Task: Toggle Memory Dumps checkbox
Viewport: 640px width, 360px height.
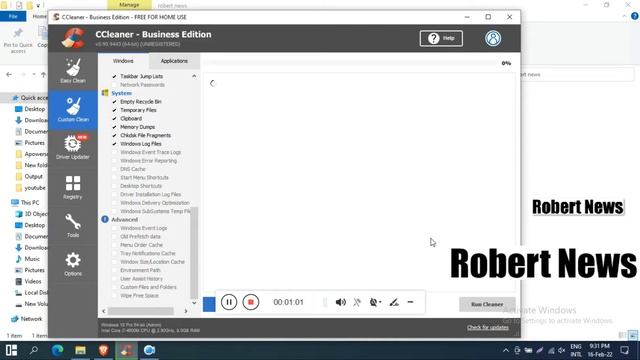Action: coord(114,127)
